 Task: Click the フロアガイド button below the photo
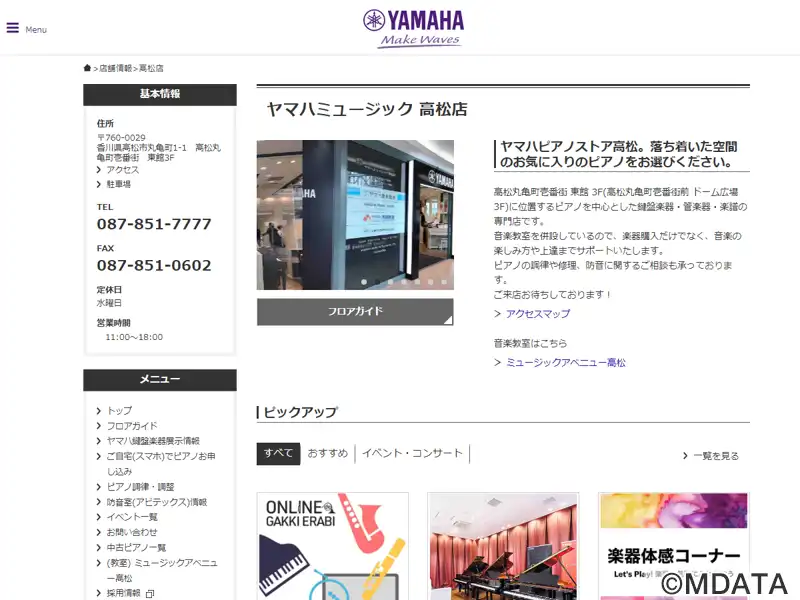(x=355, y=312)
